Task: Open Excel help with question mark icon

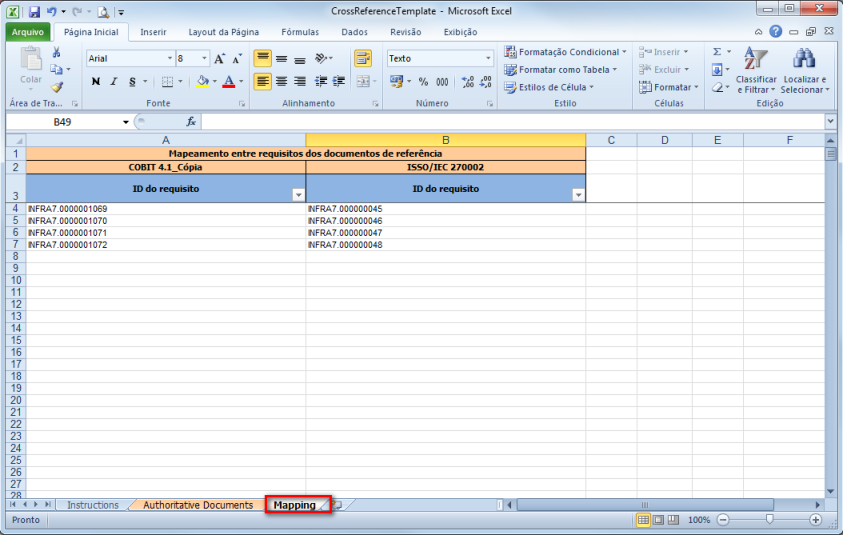Action: pos(775,32)
